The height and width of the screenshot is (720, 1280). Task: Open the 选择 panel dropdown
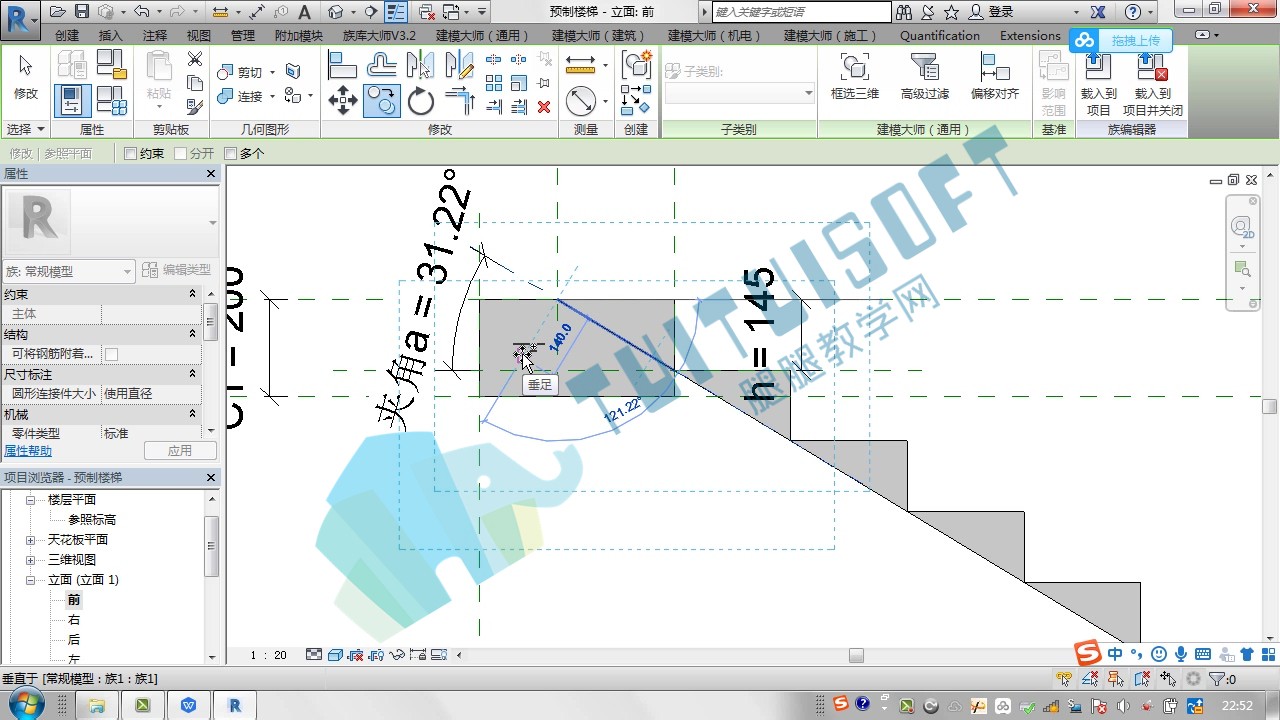26,129
